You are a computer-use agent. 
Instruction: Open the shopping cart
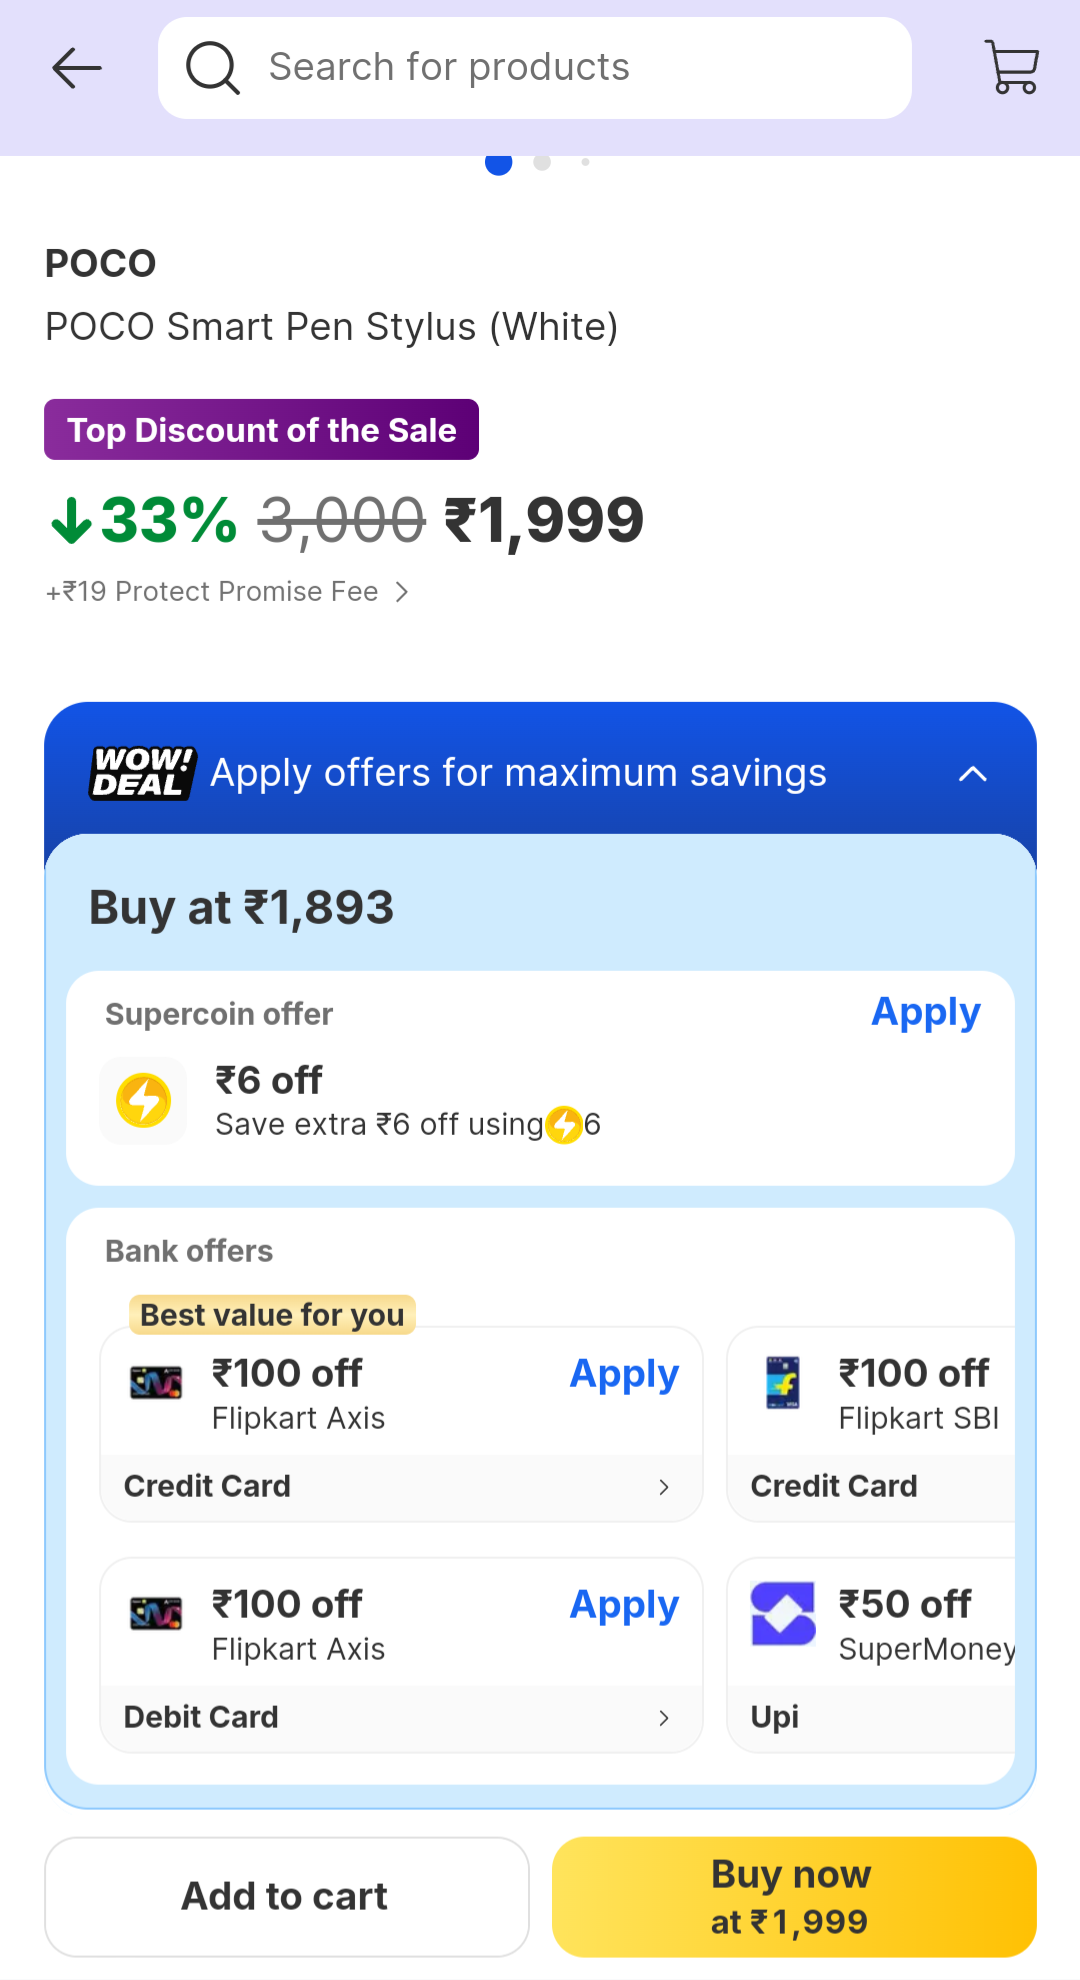[1012, 67]
